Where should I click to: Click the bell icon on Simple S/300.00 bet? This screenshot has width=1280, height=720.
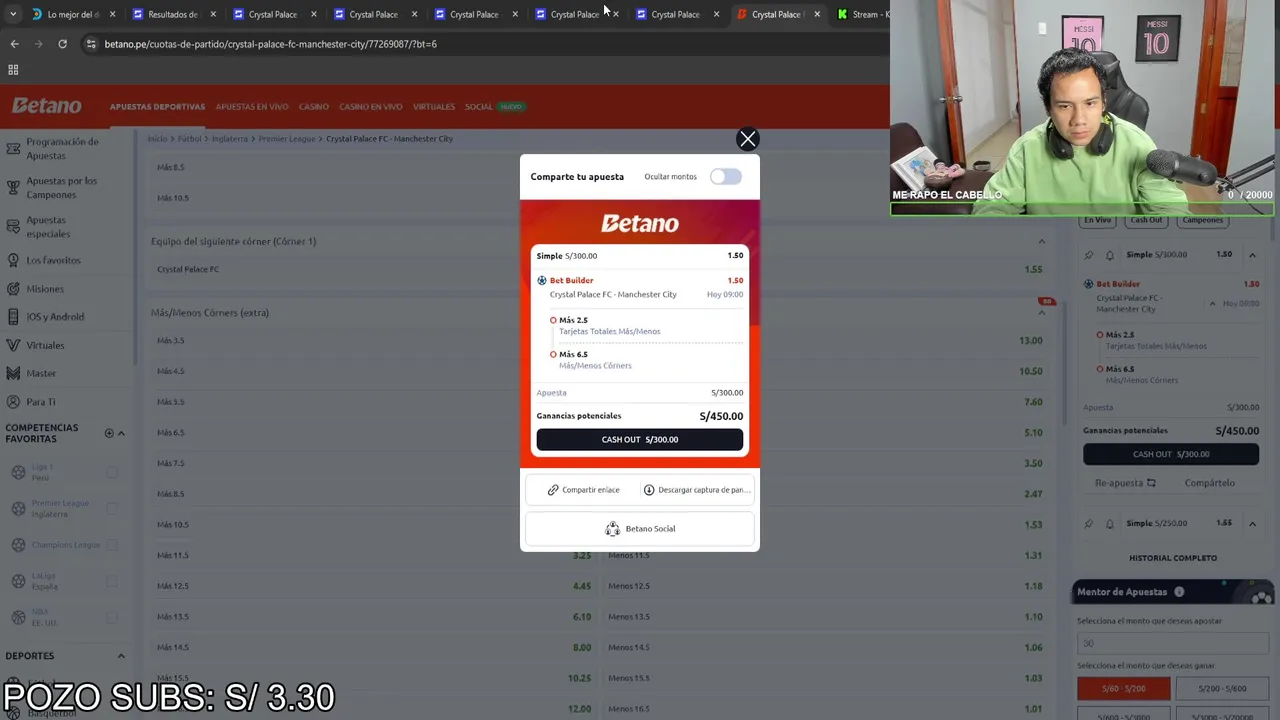(1109, 255)
